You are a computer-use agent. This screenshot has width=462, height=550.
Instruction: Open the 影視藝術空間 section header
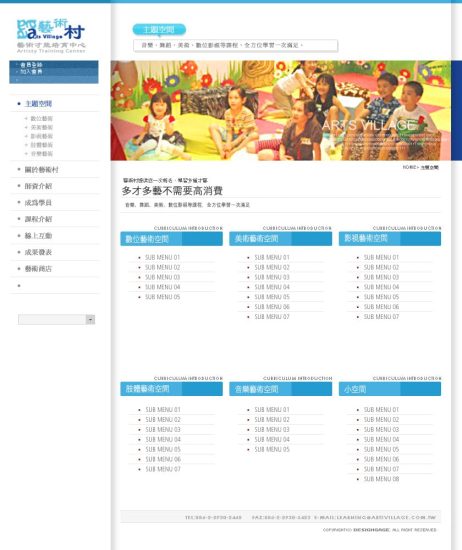click(x=390, y=239)
